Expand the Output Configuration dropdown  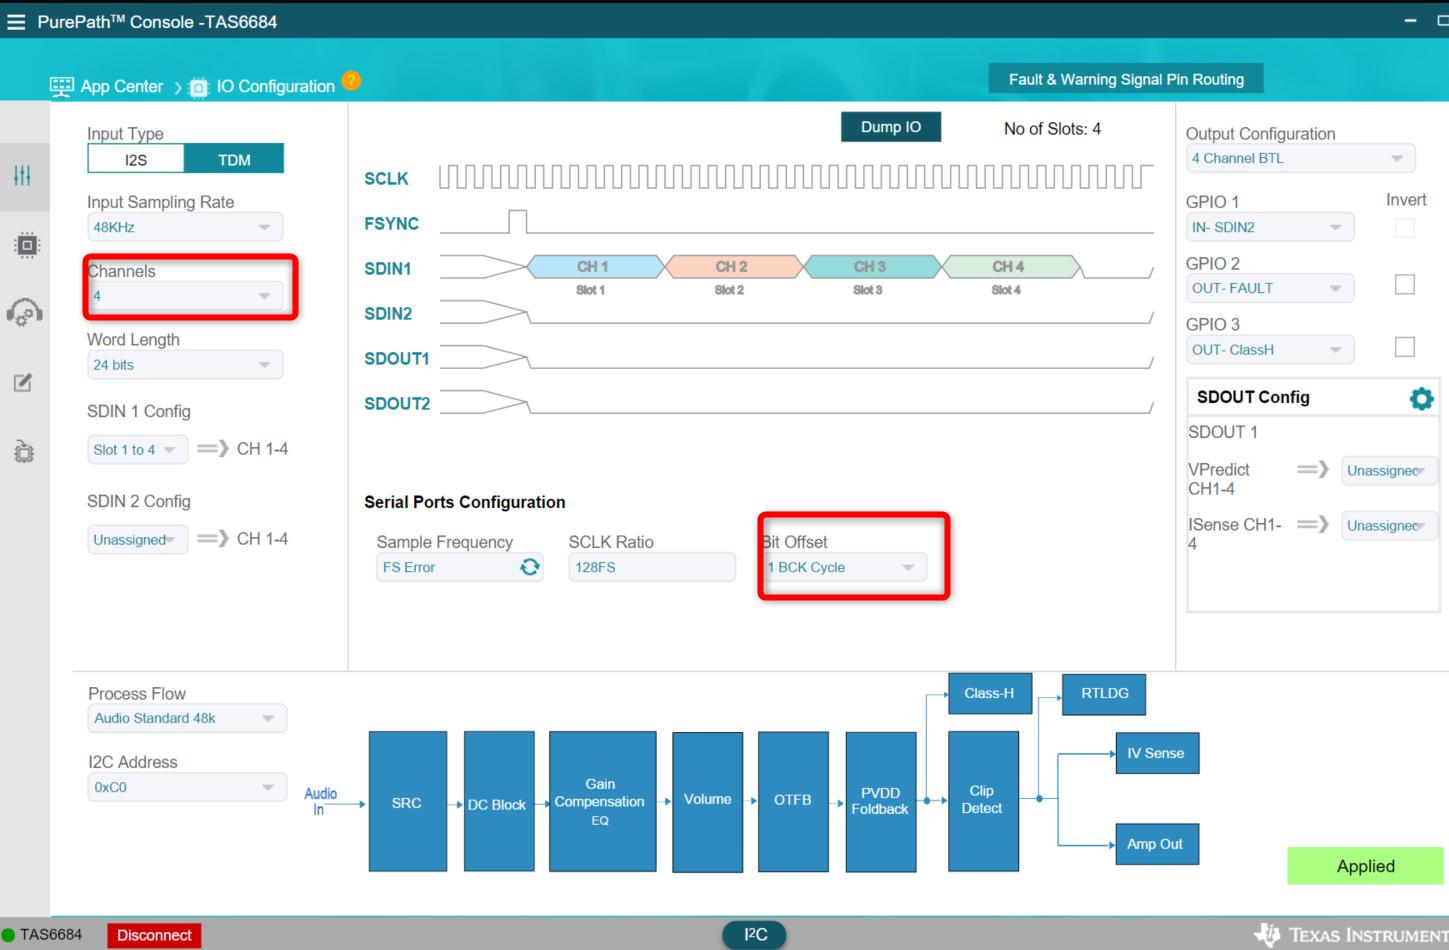[x=1301, y=158]
